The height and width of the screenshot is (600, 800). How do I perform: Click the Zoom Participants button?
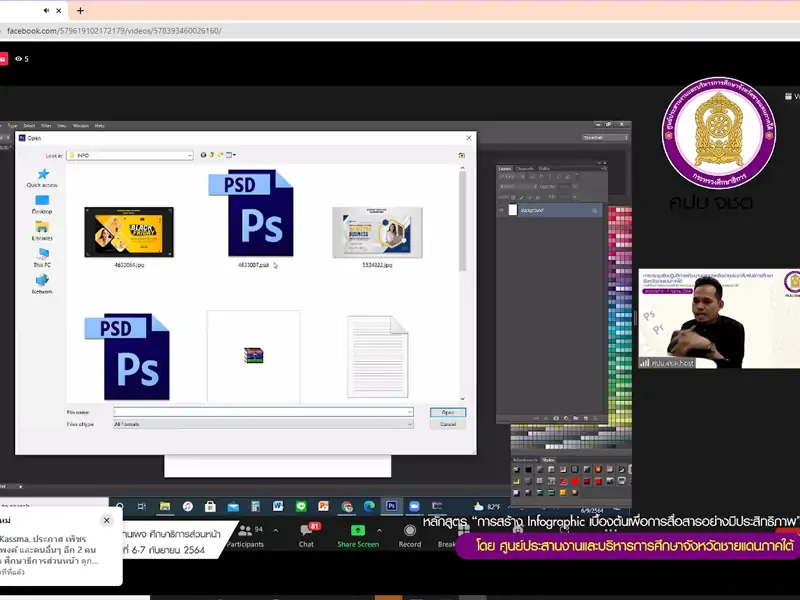245,536
